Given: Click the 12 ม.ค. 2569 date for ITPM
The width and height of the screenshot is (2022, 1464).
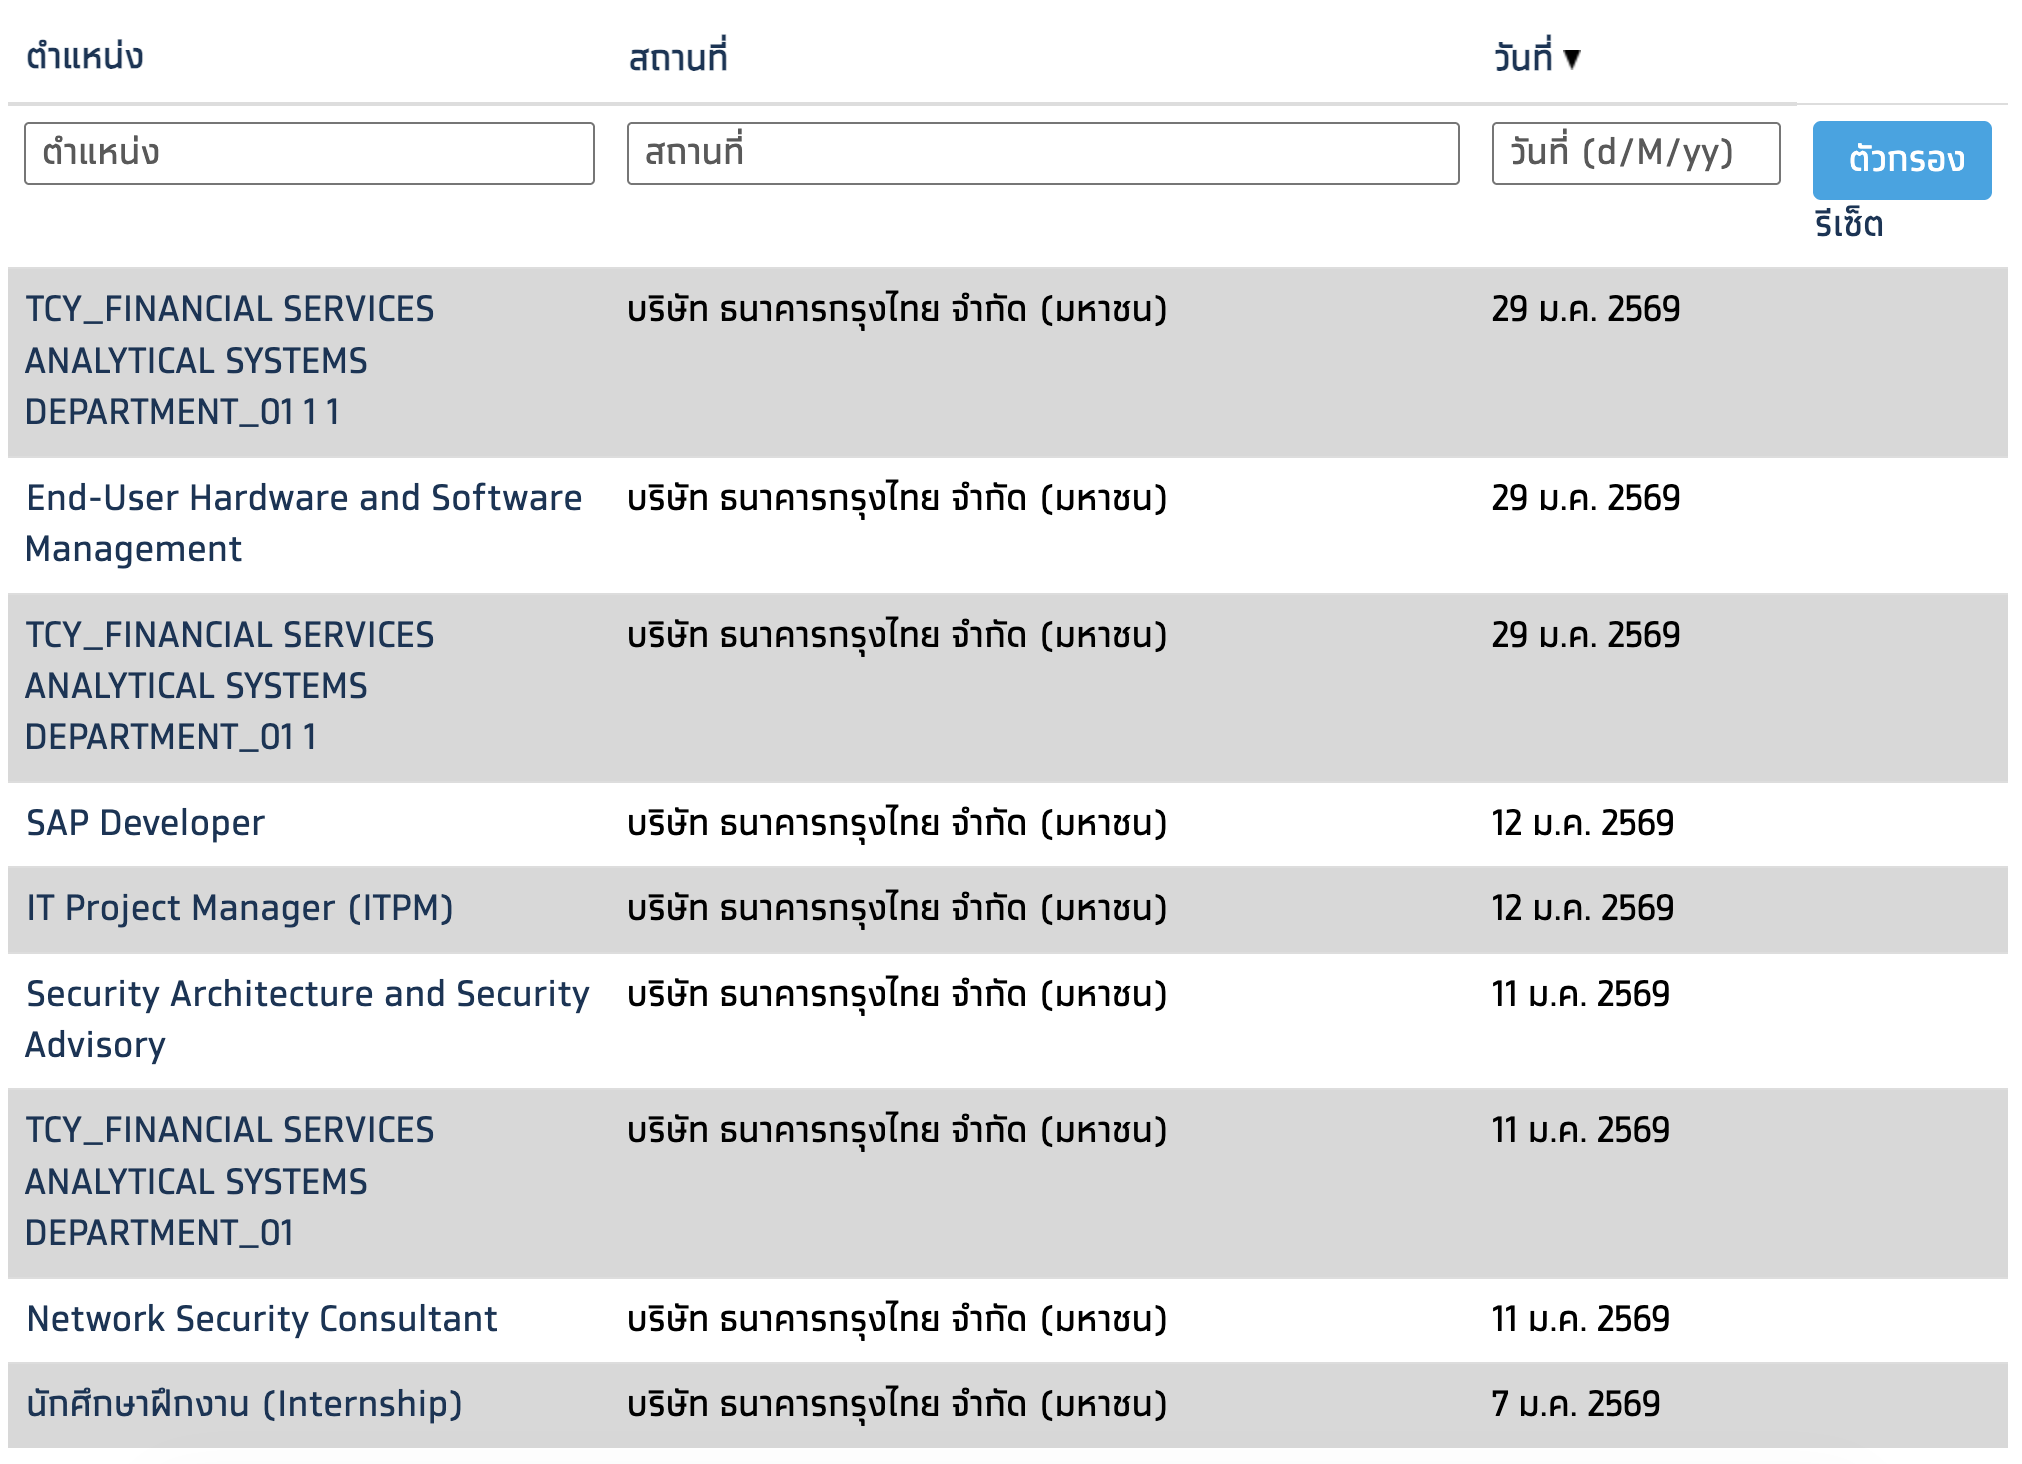Looking at the screenshot, I should [x=1582, y=908].
